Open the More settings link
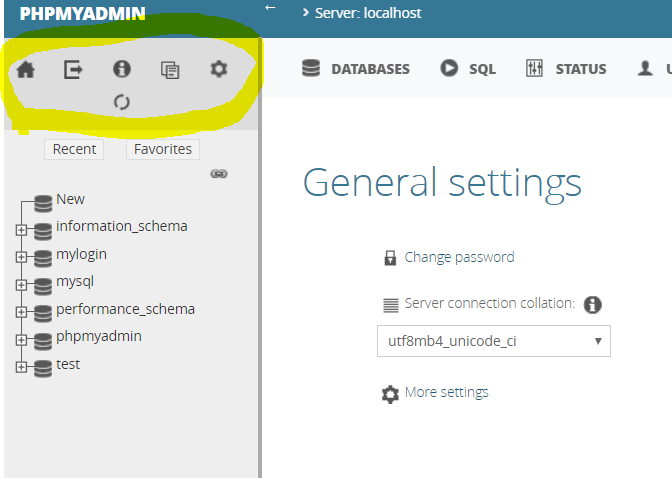This screenshot has width=672, height=478. [x=447, y=392]
